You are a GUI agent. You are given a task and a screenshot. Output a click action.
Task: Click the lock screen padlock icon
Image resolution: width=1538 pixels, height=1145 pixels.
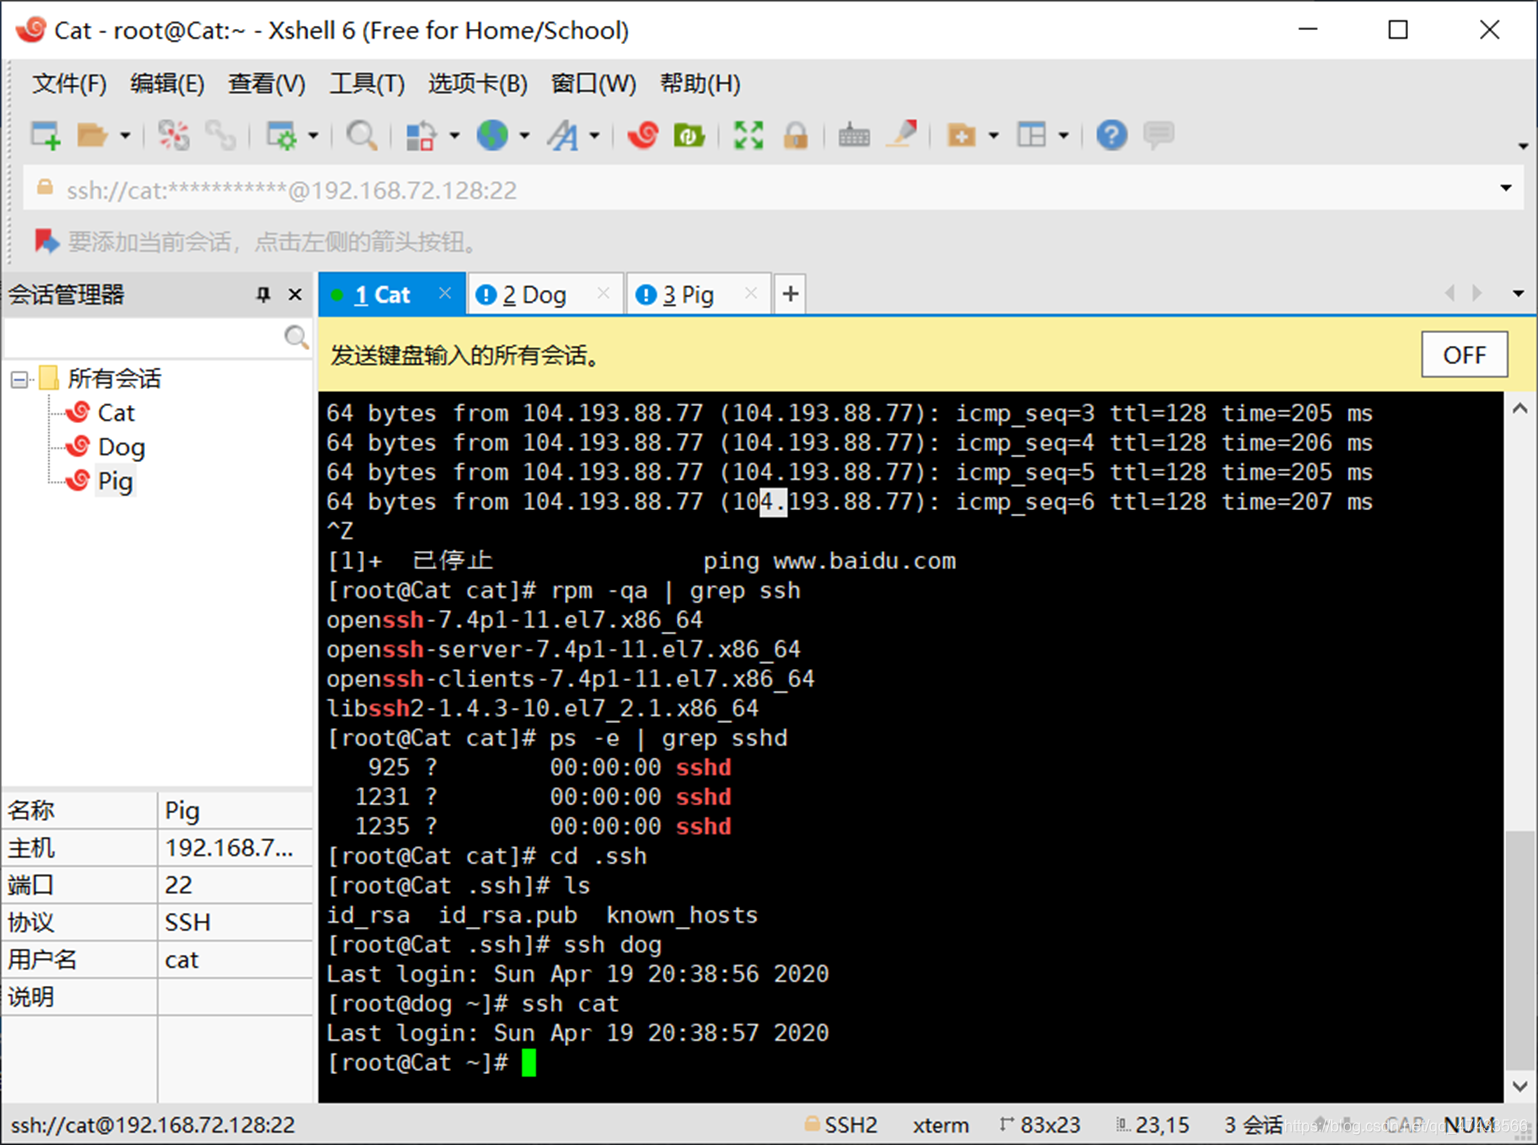click(796, 135)
